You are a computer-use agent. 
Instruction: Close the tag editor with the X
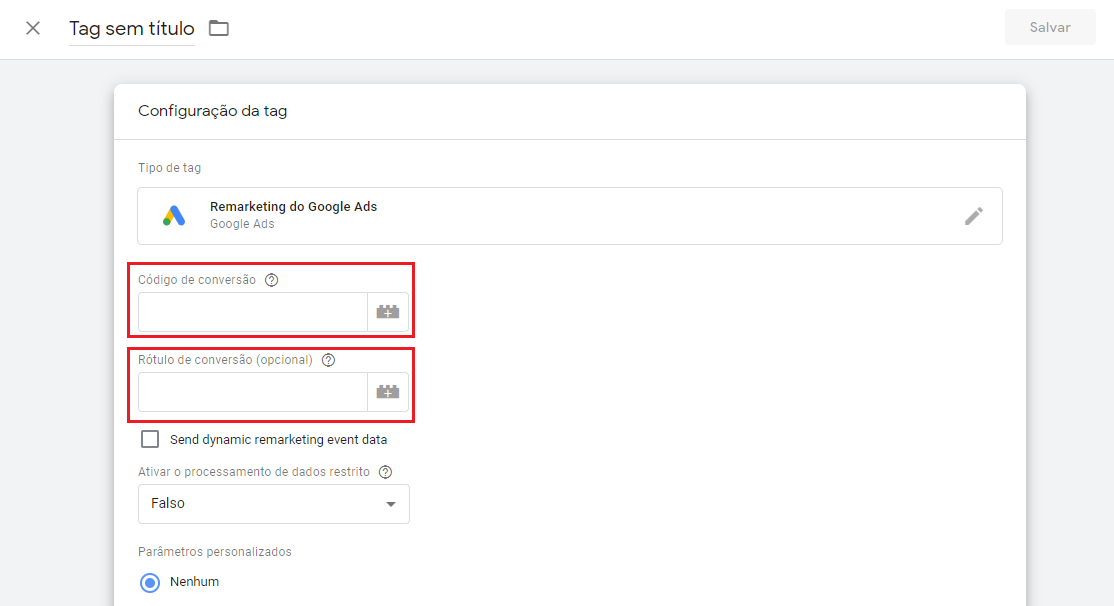tap(33, 28)
